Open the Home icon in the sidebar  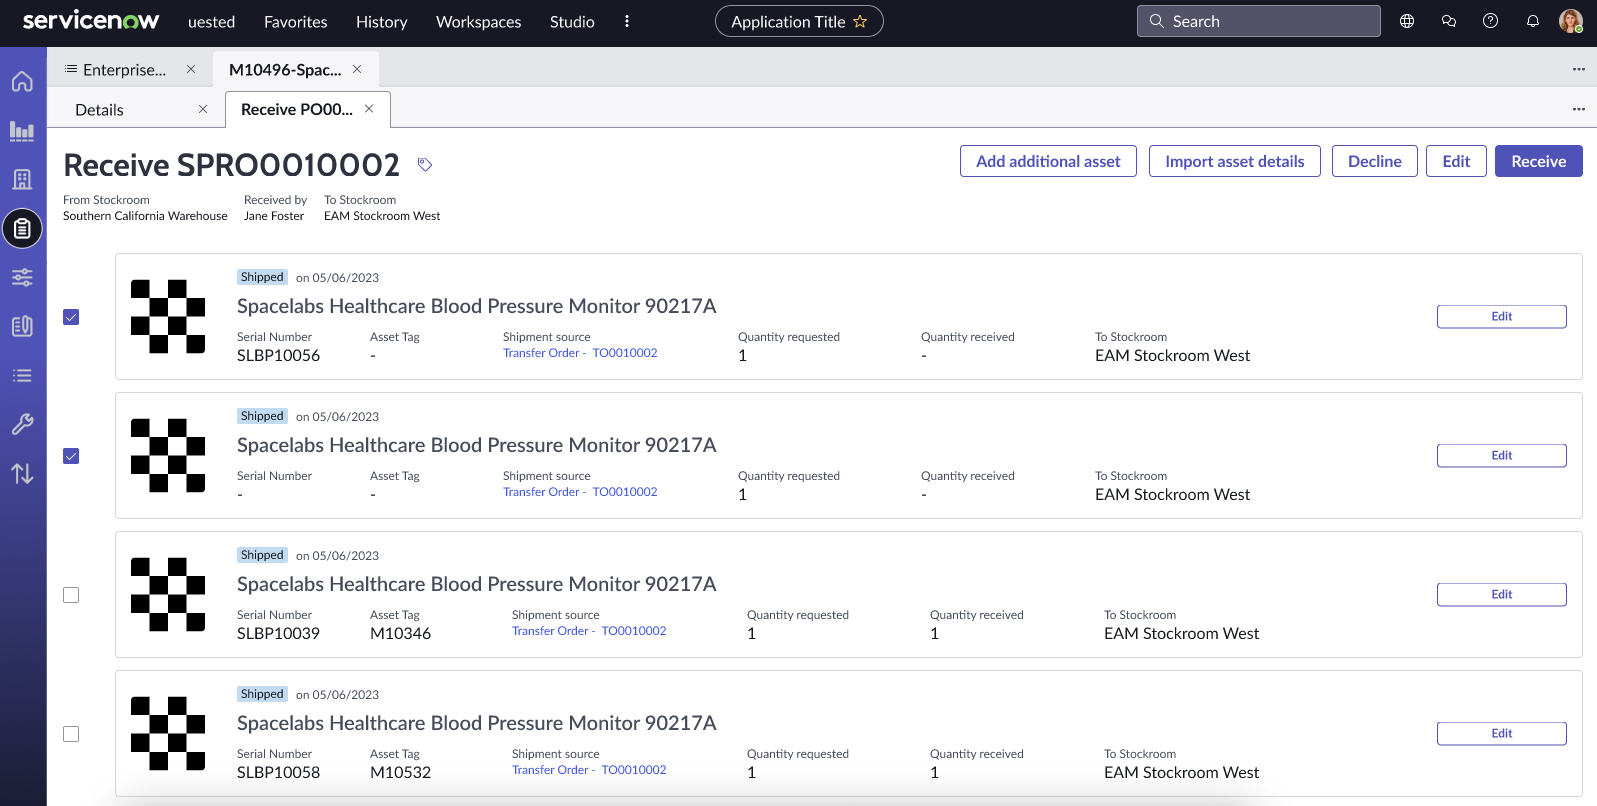point(22,81)
